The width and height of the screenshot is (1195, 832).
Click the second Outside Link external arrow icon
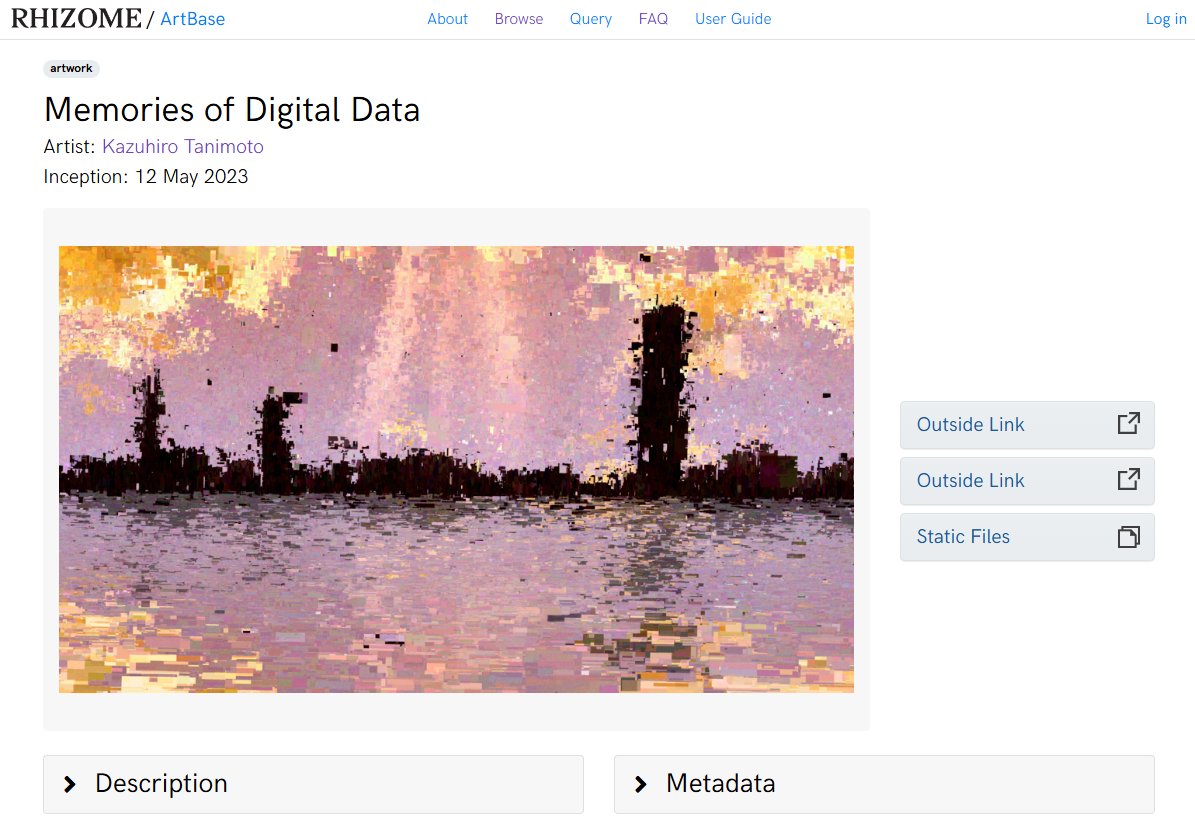(x=1129, y=479)
